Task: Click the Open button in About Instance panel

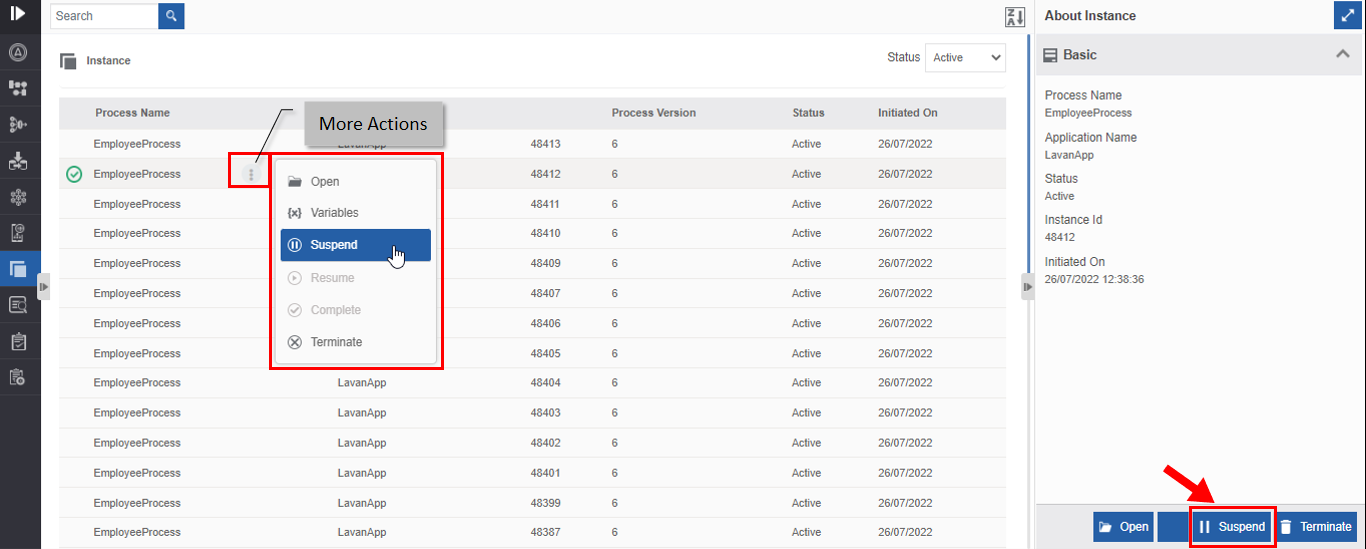Action: click(x=1123, y=527)
